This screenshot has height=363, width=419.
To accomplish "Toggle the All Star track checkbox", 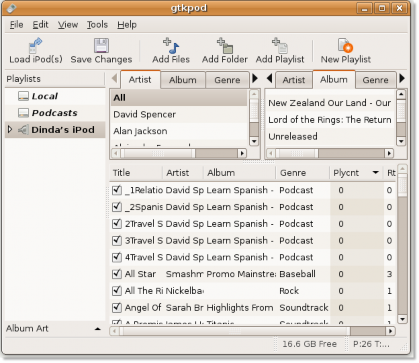I will [117, 274].
